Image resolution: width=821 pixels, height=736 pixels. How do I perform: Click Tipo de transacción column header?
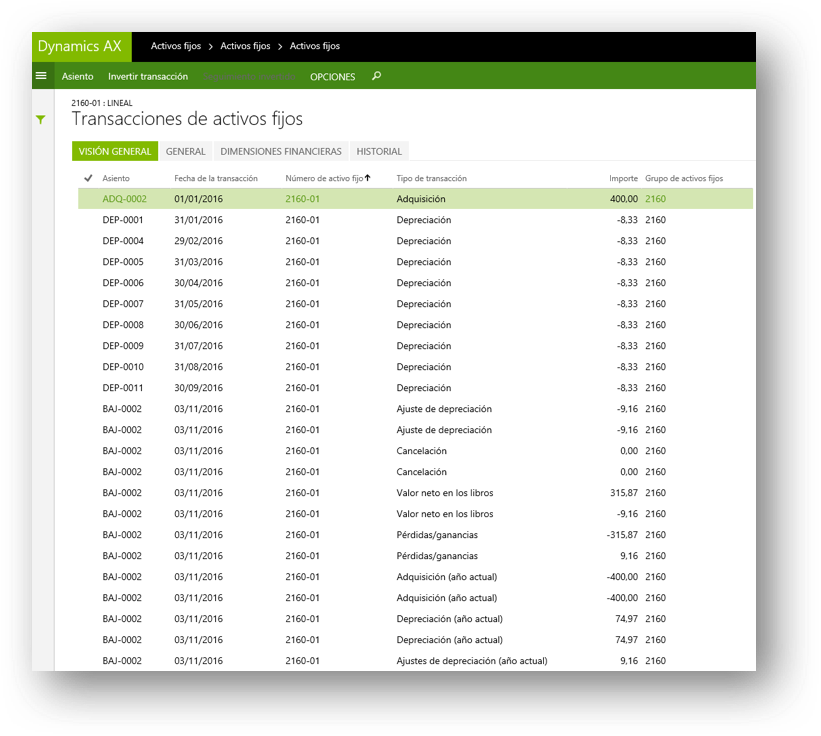(431, 178)
